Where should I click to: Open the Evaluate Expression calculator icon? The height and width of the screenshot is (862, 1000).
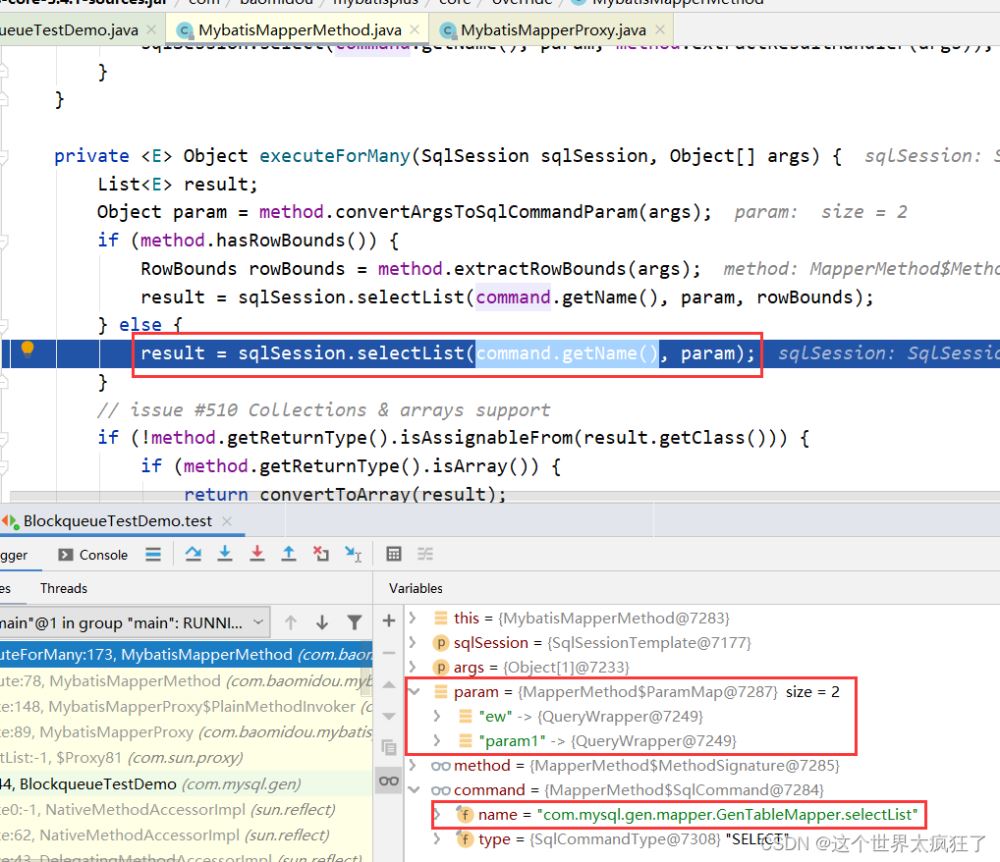click(394, 554)
